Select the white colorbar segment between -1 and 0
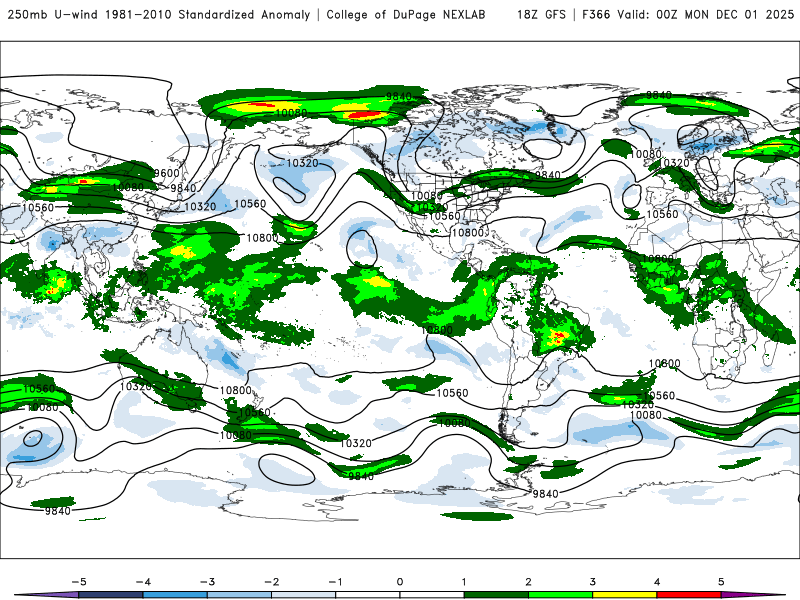Screen dimensions: 800x600 tap(367, 595)
